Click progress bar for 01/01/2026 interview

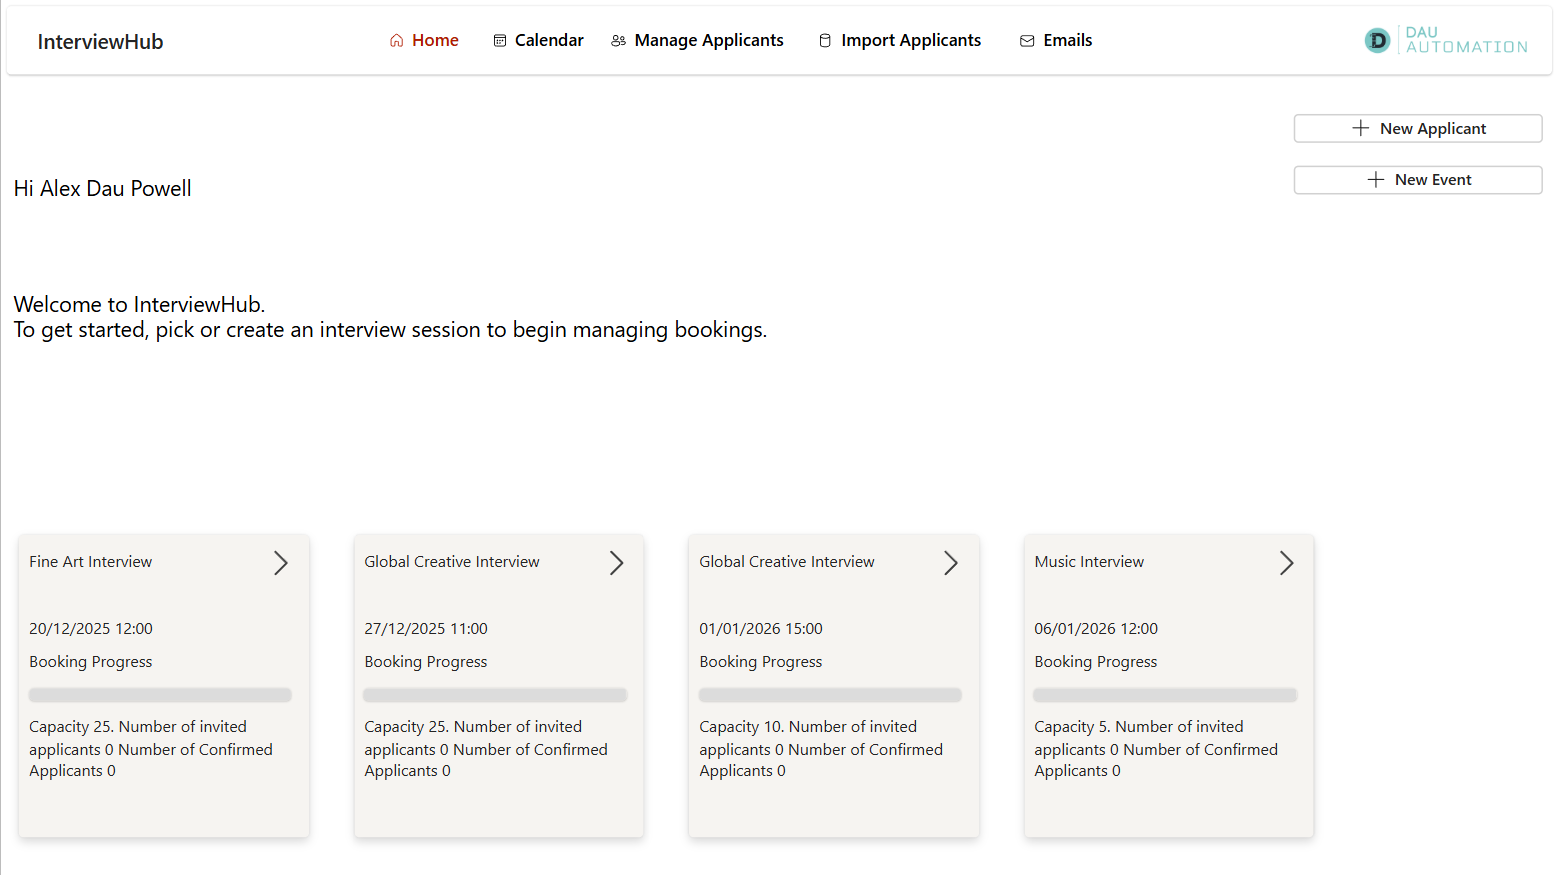830,695
